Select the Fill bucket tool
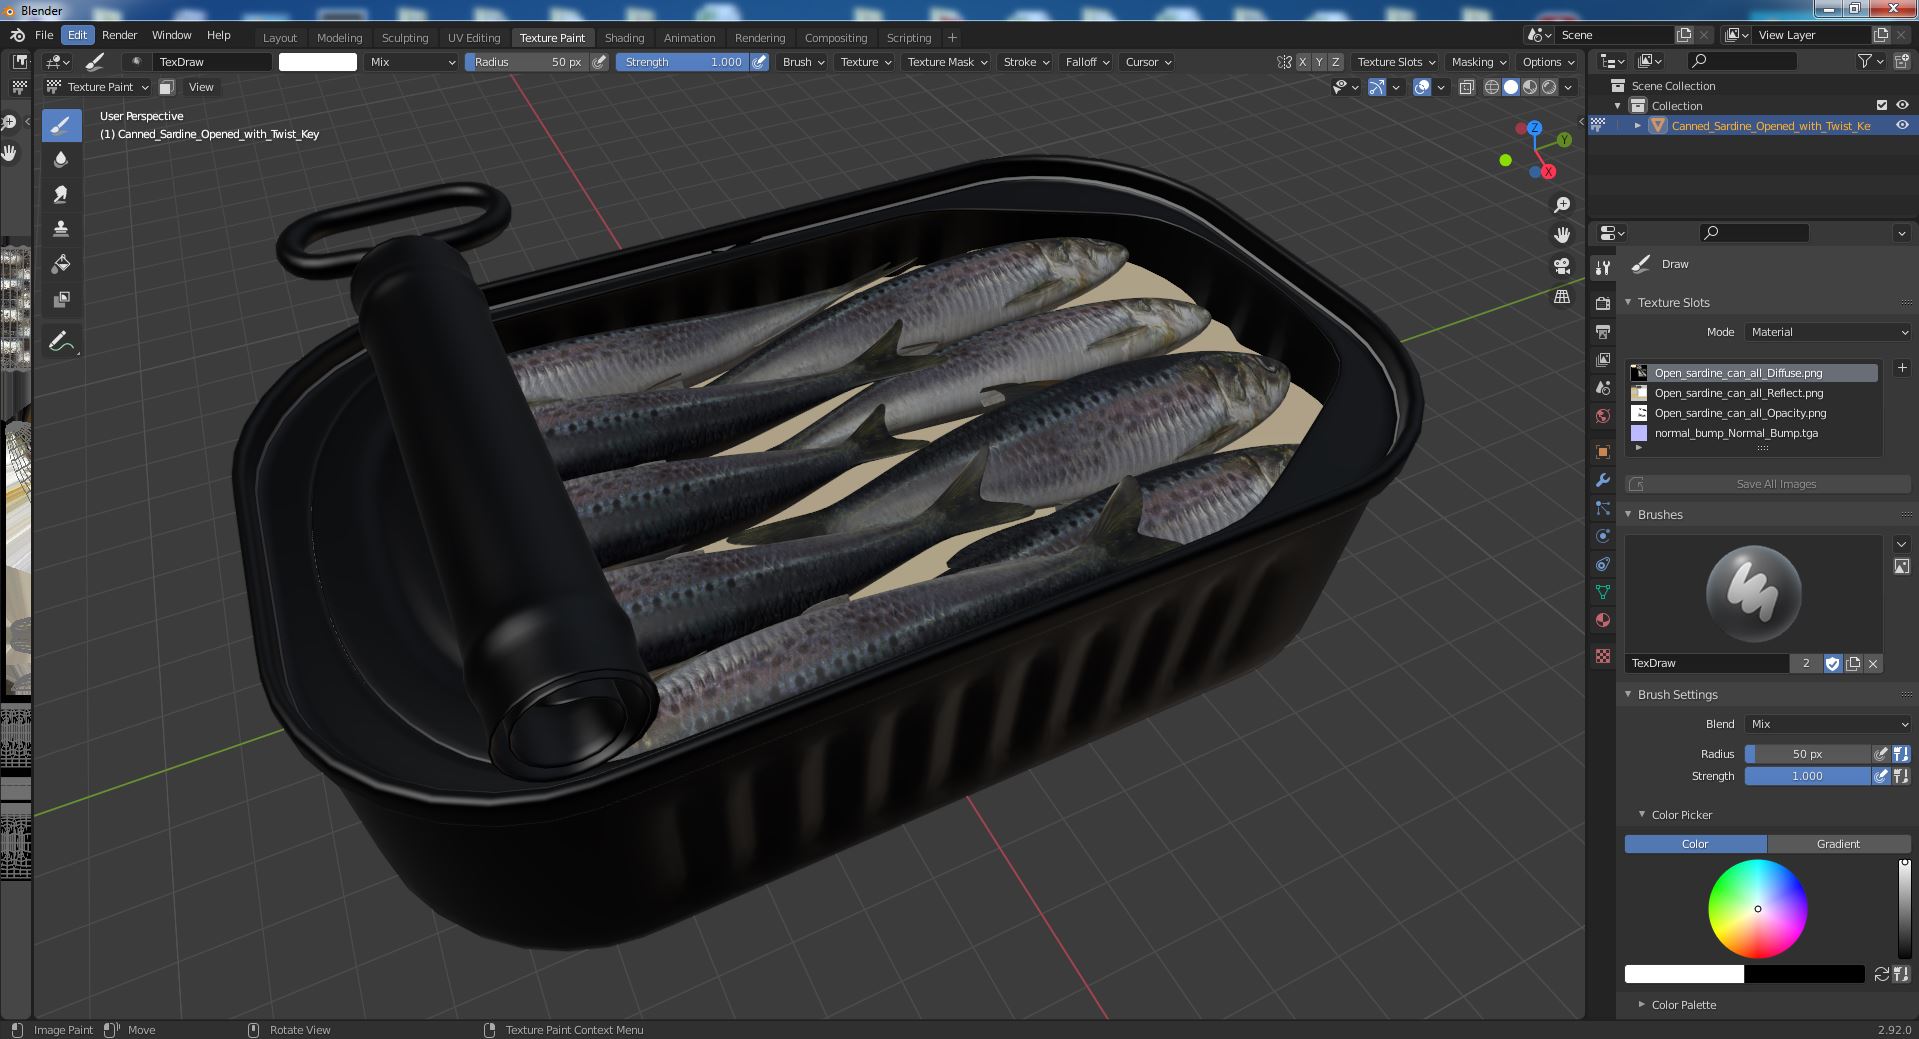This screenshot has width=1919, height=1039. tap(61, 264)
